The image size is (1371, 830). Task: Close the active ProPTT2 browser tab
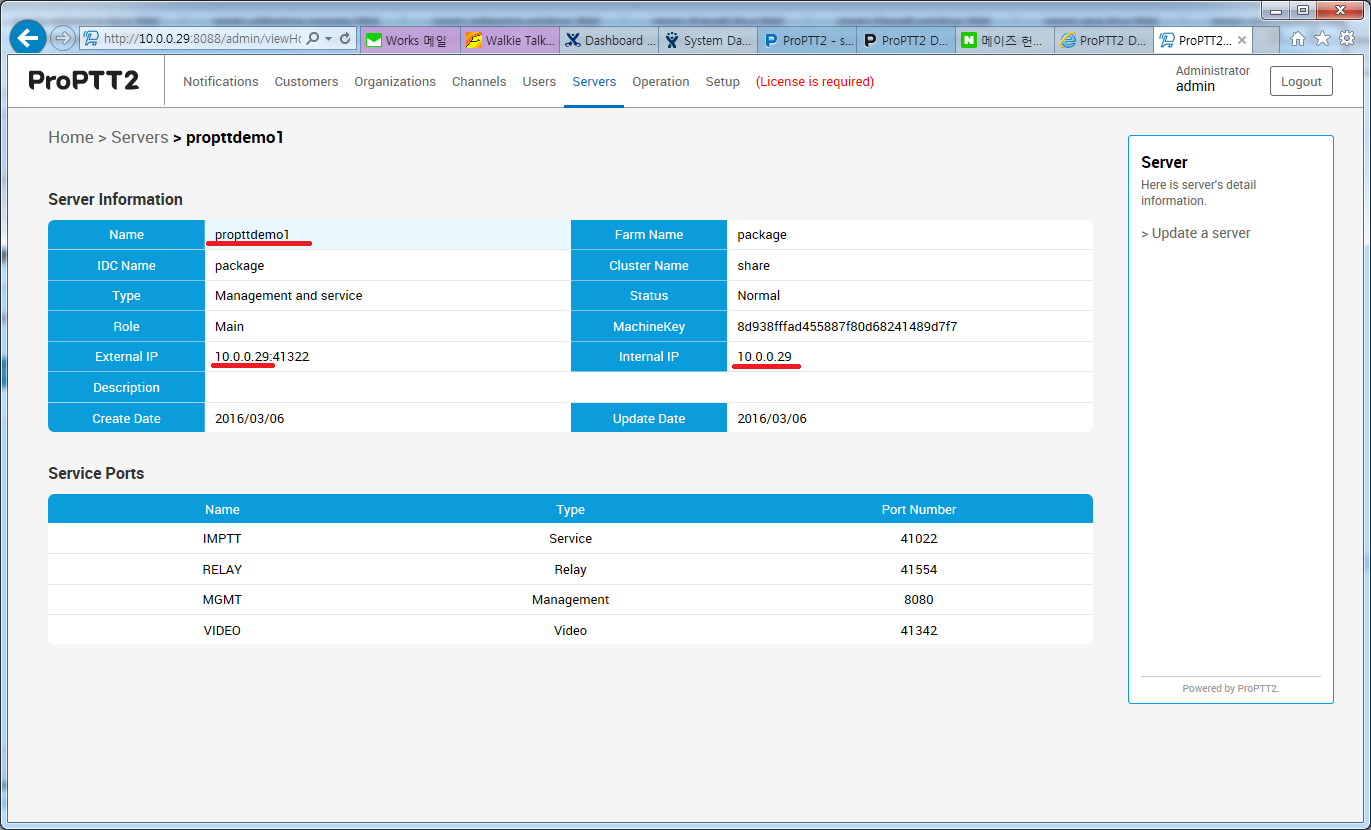click(x=1242, y=40)
